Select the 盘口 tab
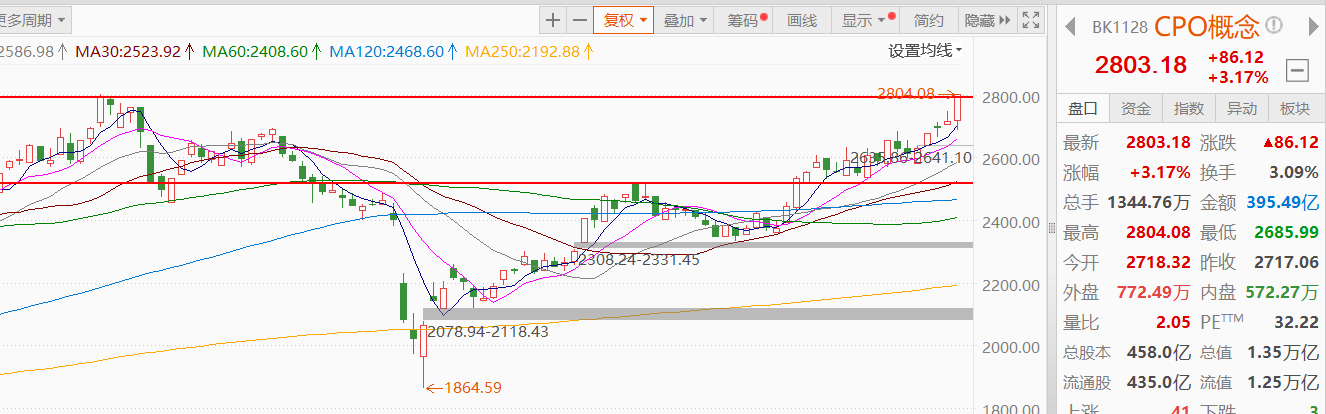 [1082, 108]
